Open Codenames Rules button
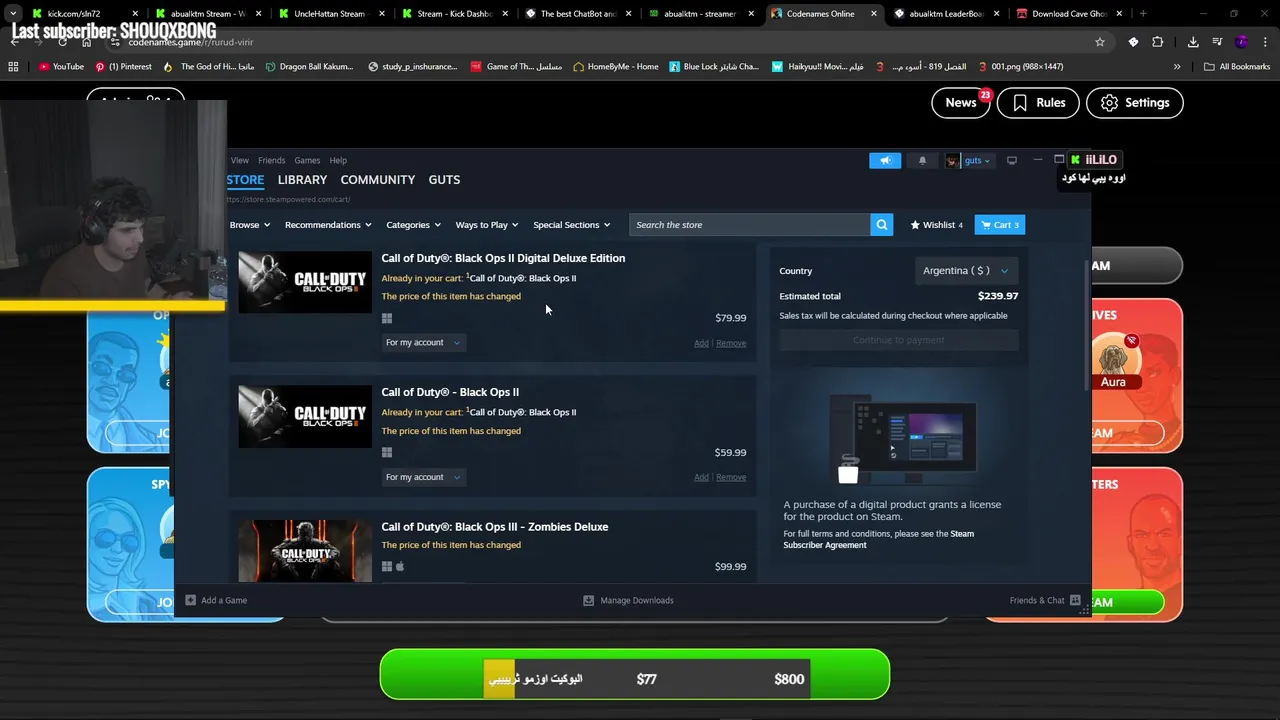Image resolution: width=1280 pixels, height=720 pixels. click(x=1038, y=103)
